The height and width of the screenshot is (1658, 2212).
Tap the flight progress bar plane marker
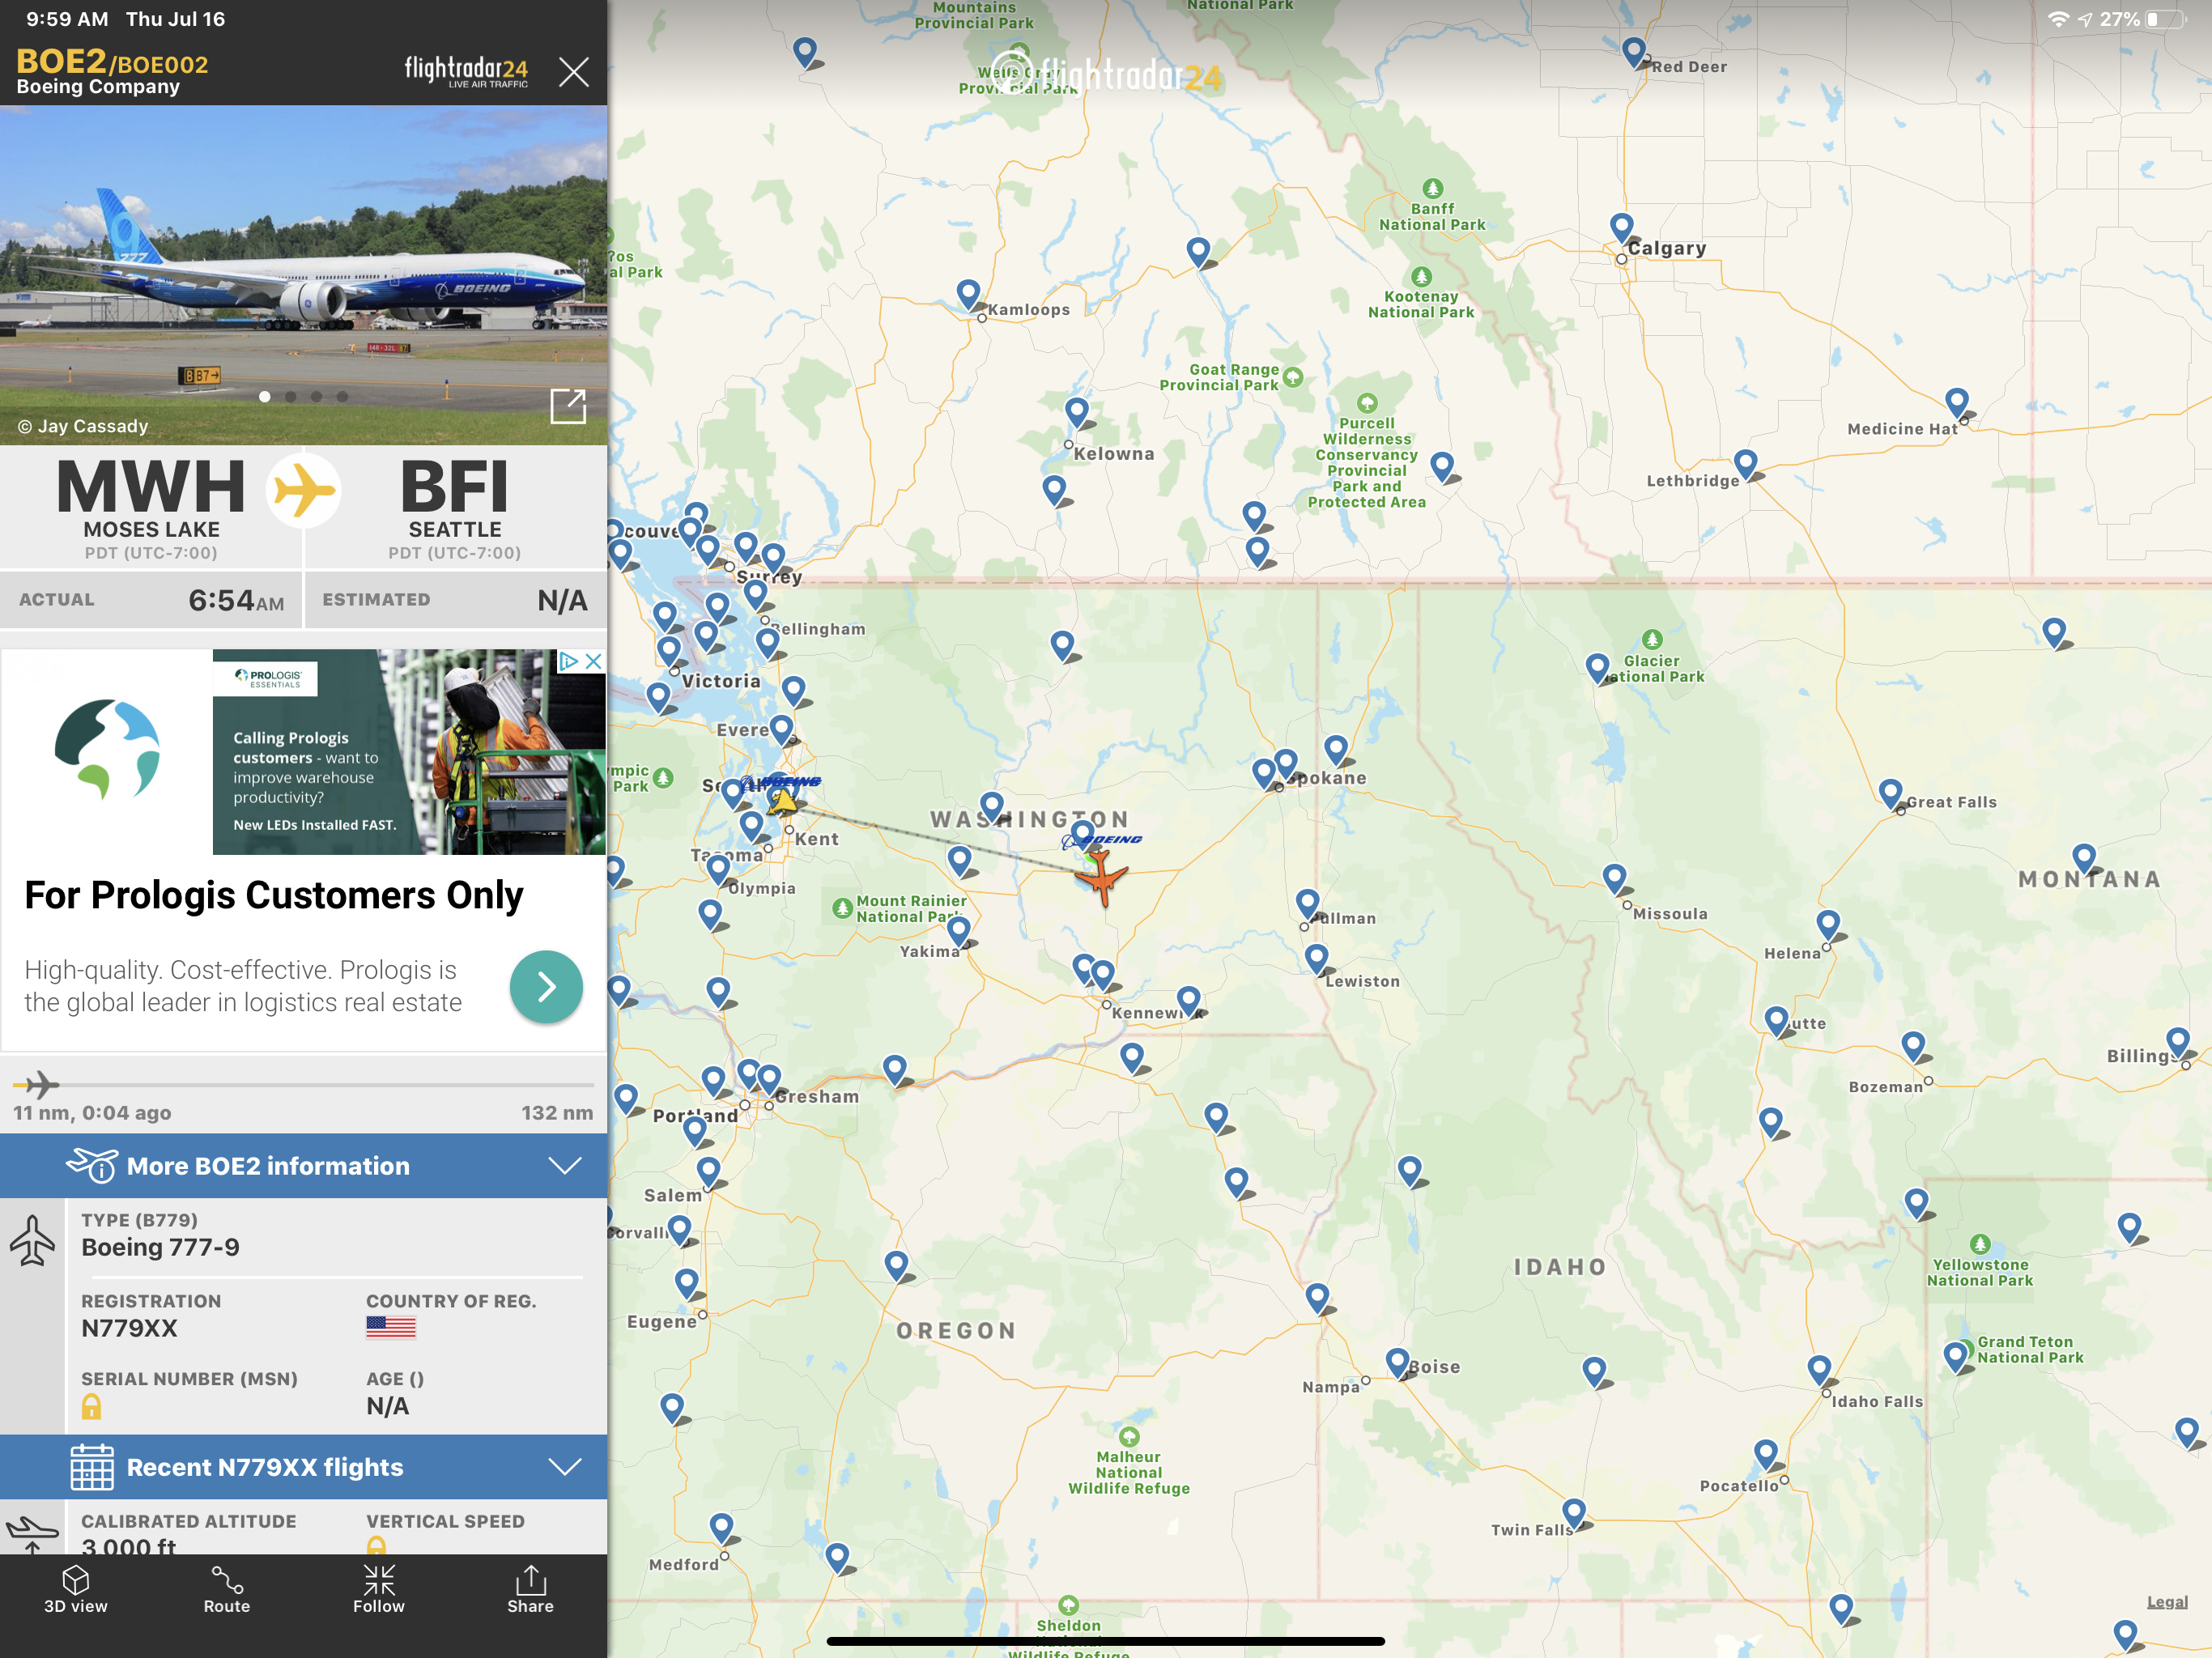coord(40,1084)
